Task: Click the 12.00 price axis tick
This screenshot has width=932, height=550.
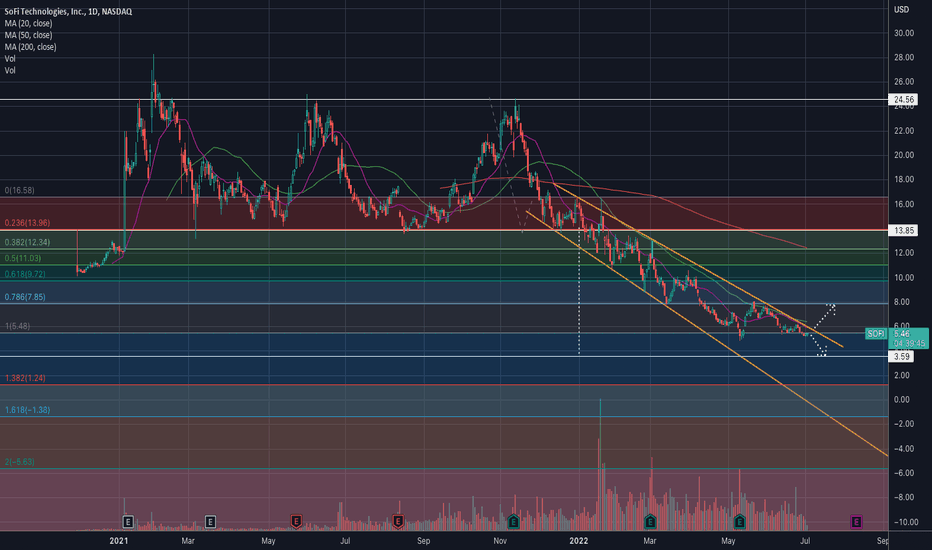Action: [x=903, y=253]
